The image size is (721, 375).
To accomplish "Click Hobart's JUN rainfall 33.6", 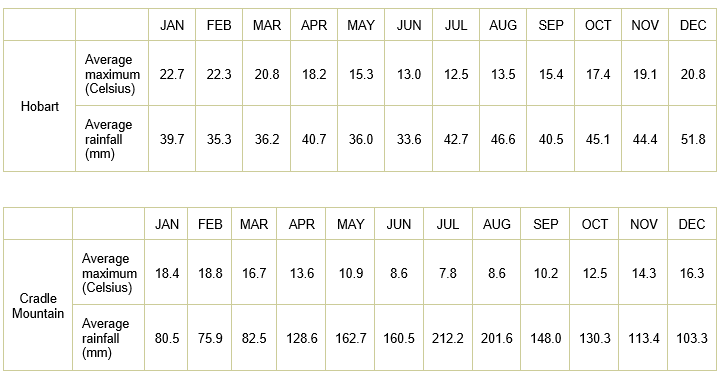I will coord(409,139).
